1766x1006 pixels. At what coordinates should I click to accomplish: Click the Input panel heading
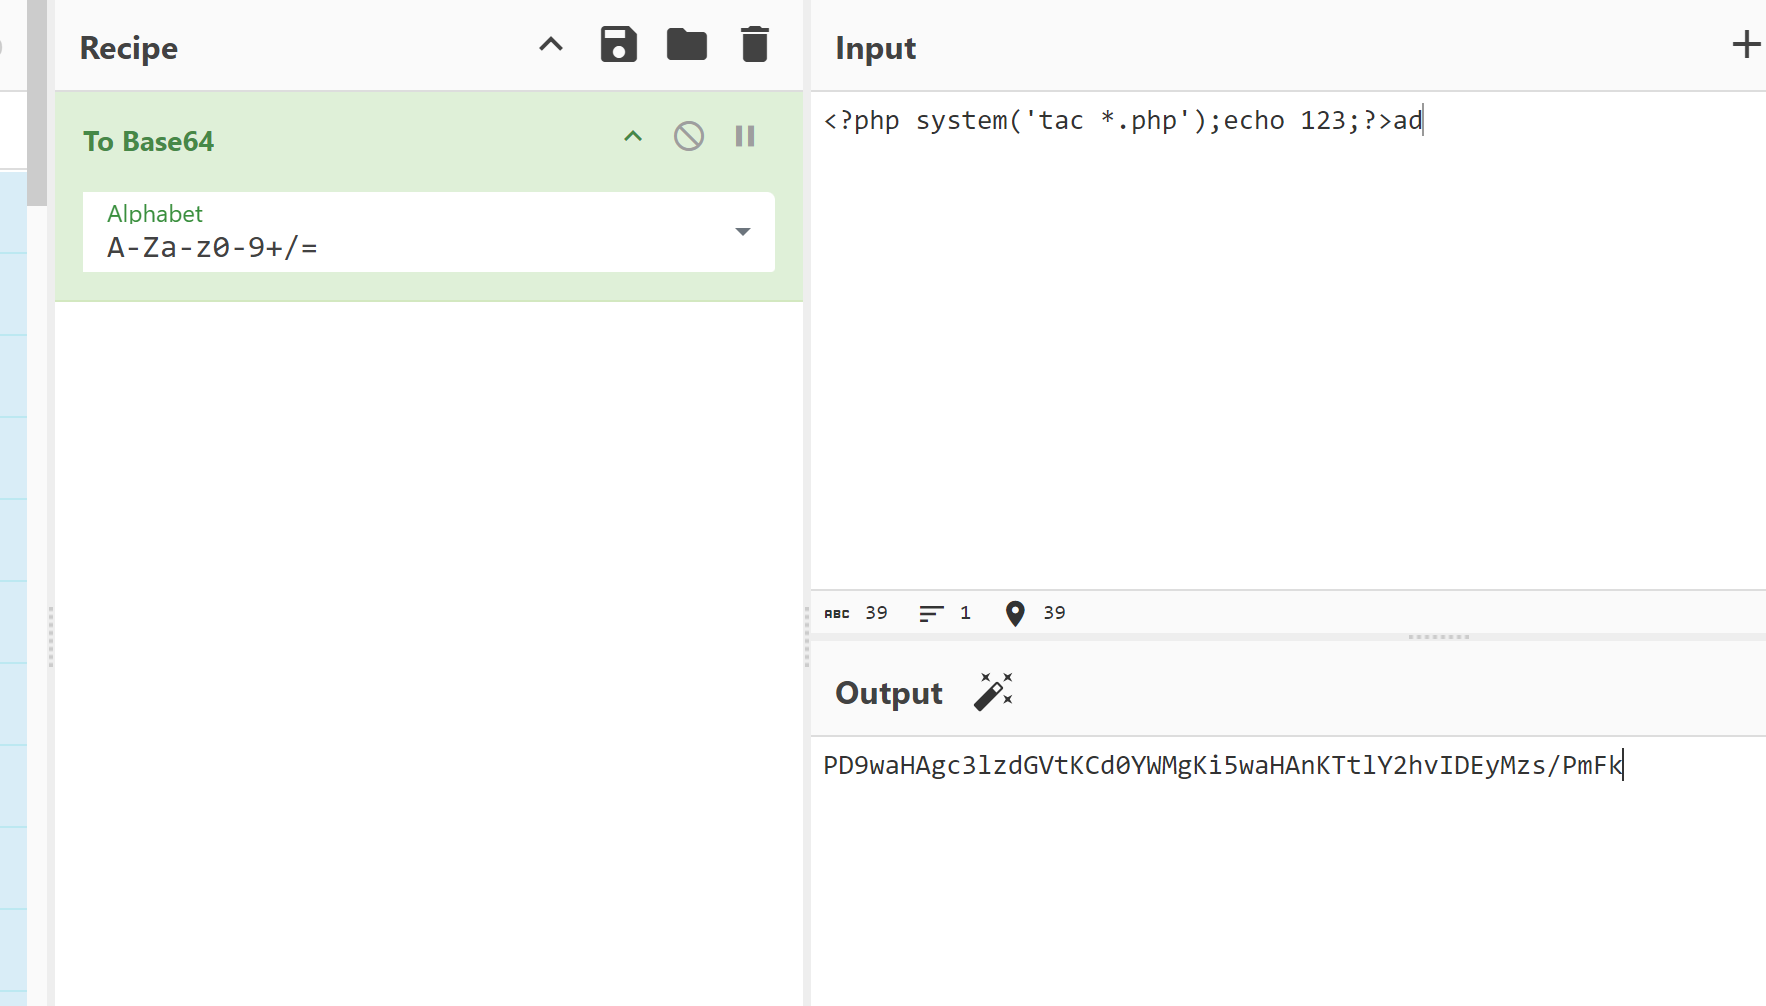[x=876, y=48]
